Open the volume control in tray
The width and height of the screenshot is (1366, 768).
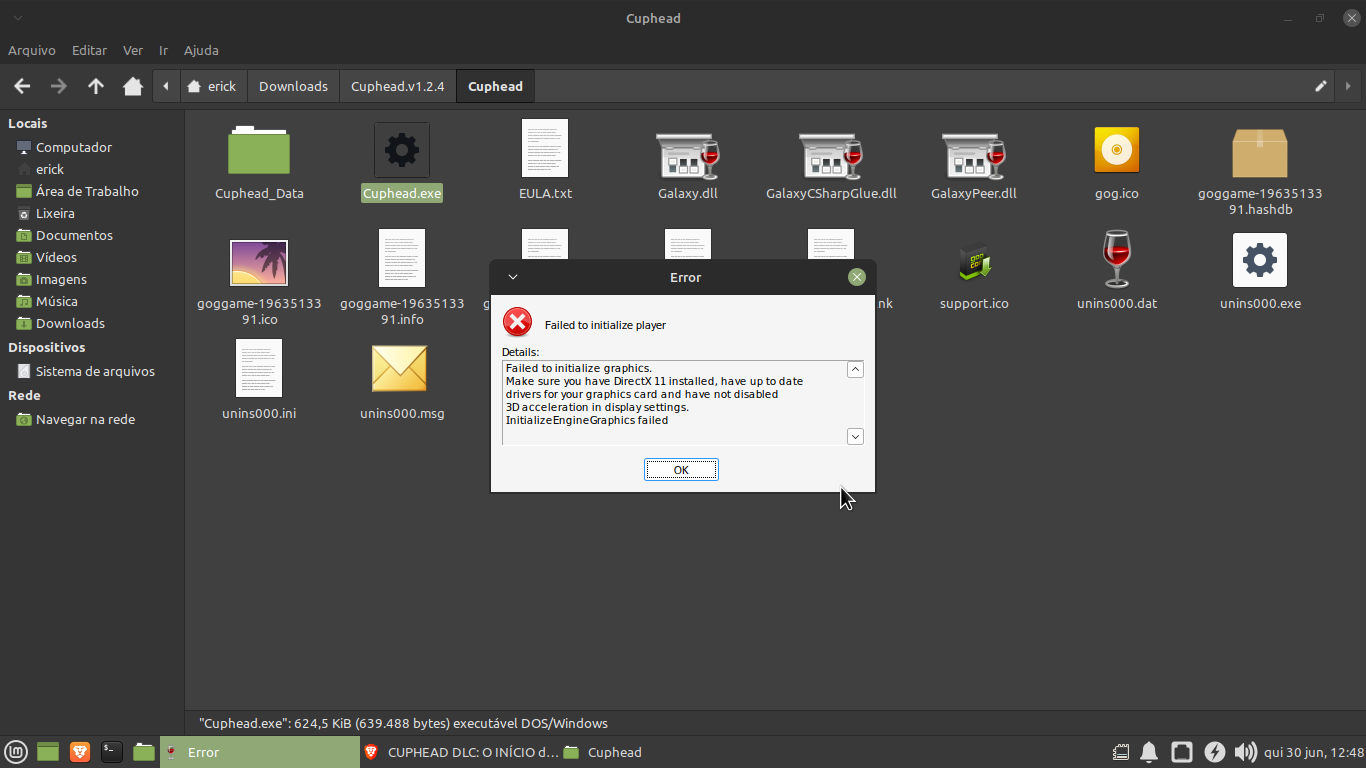(1245, 752)
